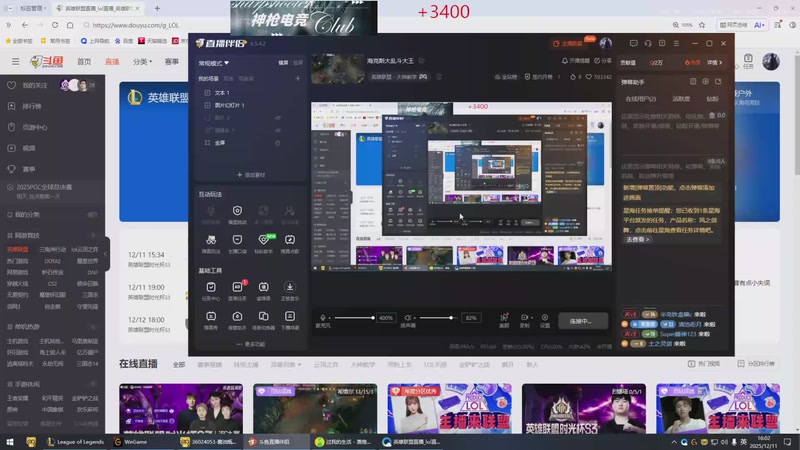Open 星海任务 icon with red badge
Image resolution: width=800 pixels, height=450 pixels.
237,287
